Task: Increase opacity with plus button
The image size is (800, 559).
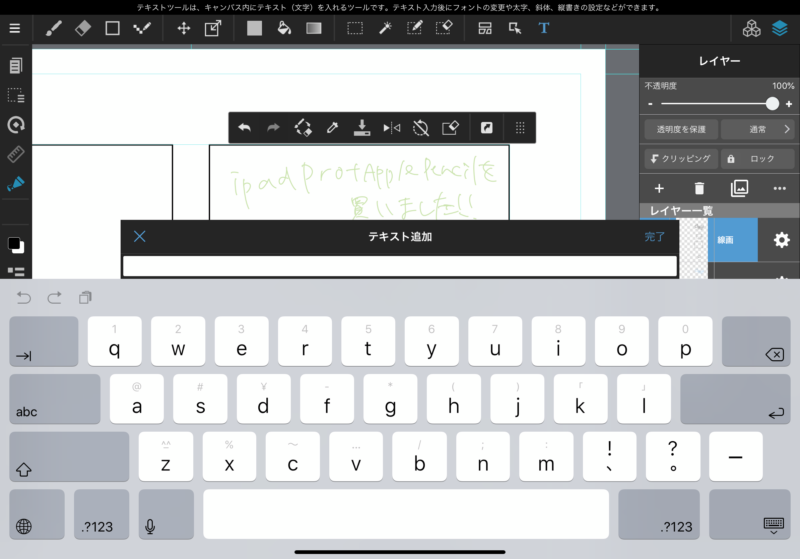Action: pyautogui.click(x=789, y=104)
